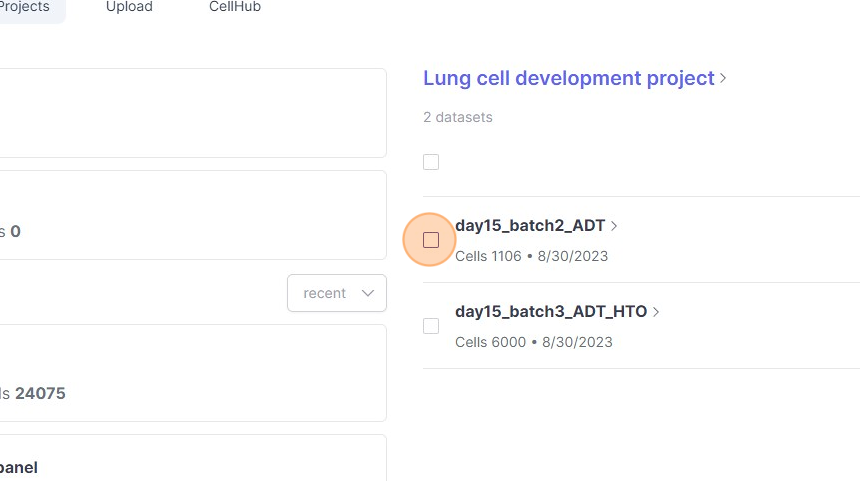The width and height of the screenshot is (860, 481).
Task: Click chevron beside Lung cell development project
Action: [723, 78]
